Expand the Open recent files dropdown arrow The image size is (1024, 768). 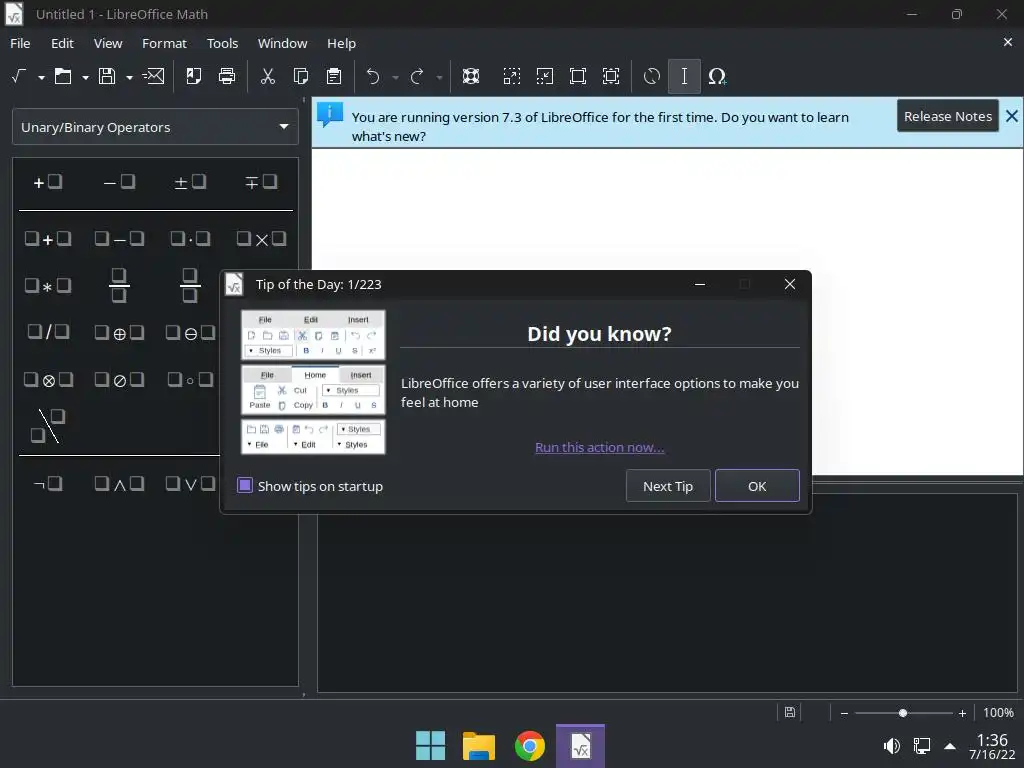click(85, 77)
